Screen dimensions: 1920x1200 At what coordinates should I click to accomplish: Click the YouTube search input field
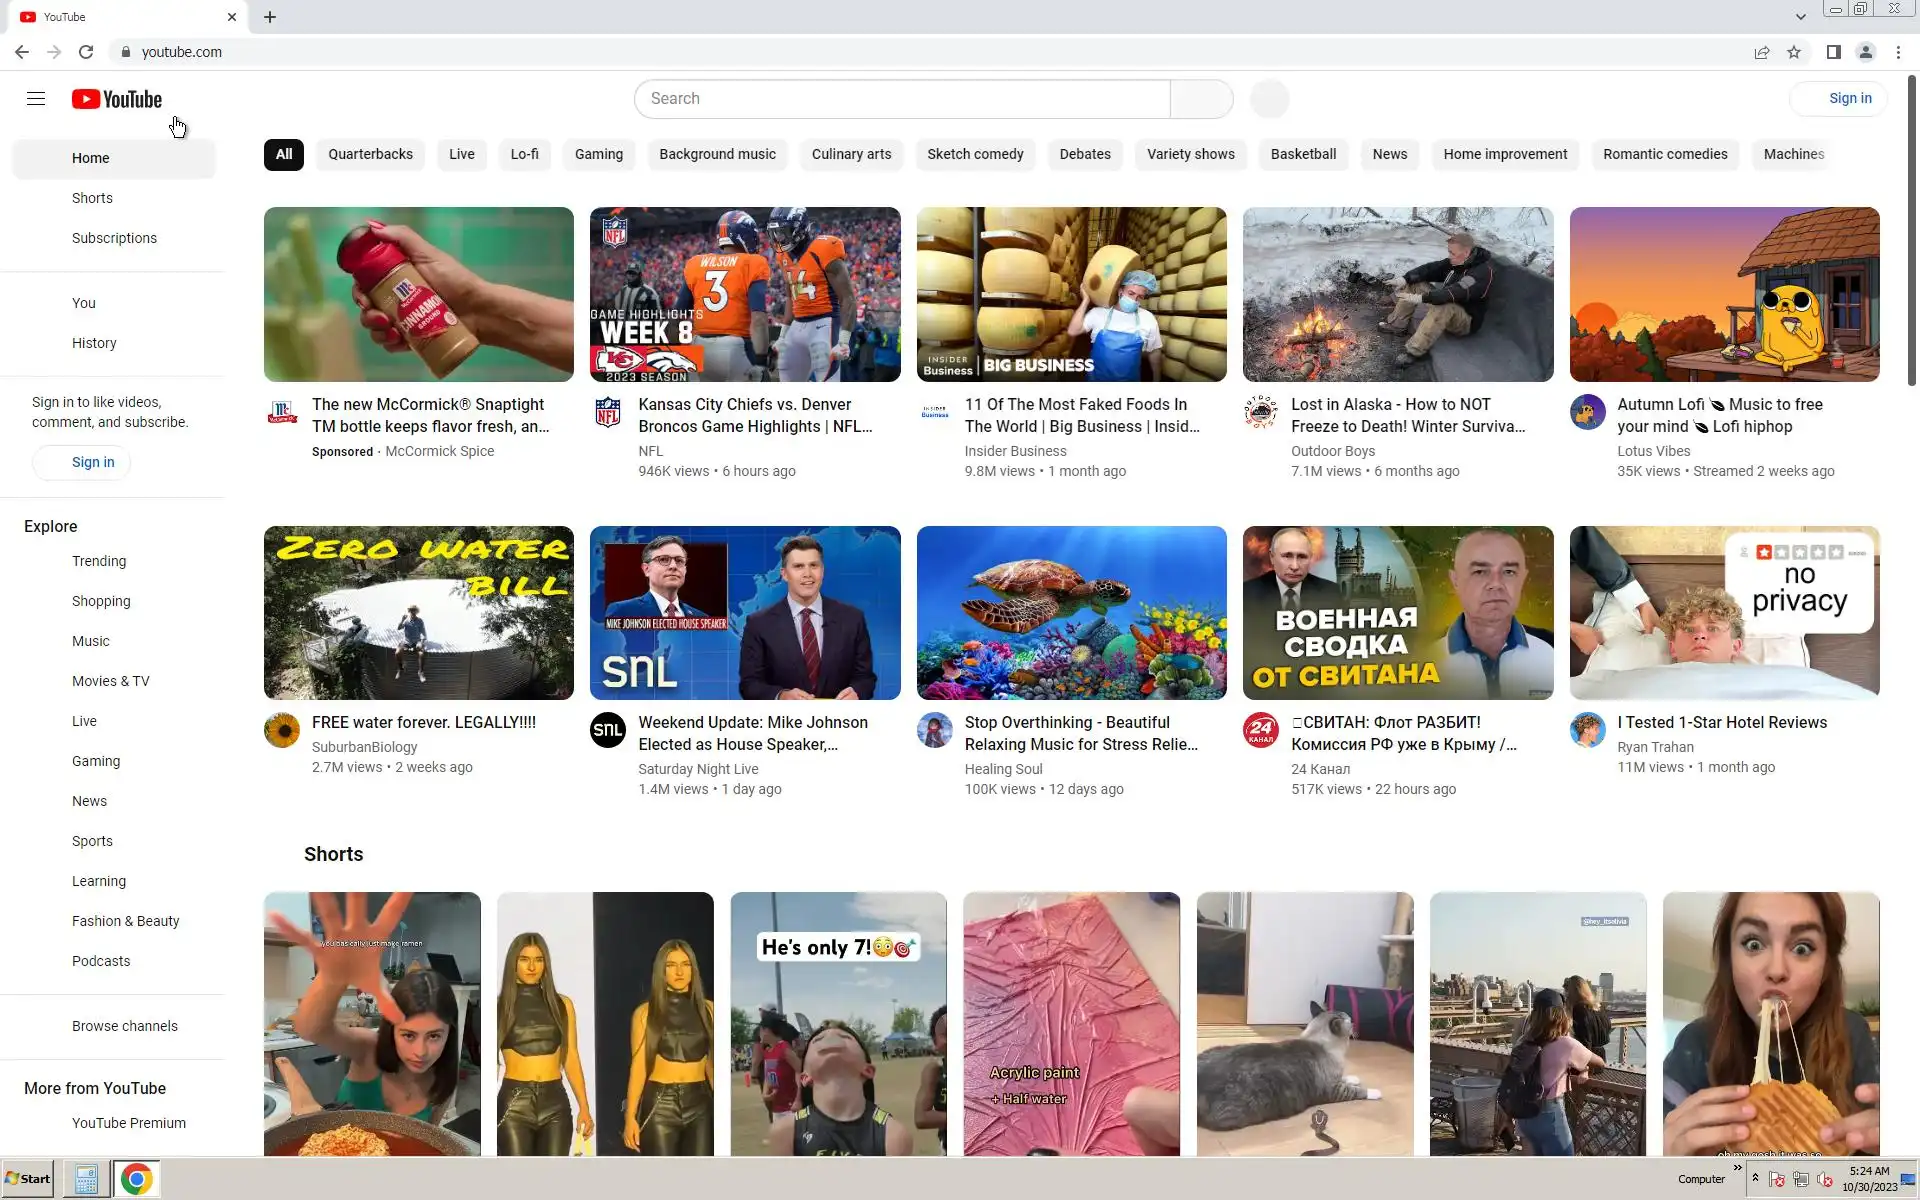(900, 98)
